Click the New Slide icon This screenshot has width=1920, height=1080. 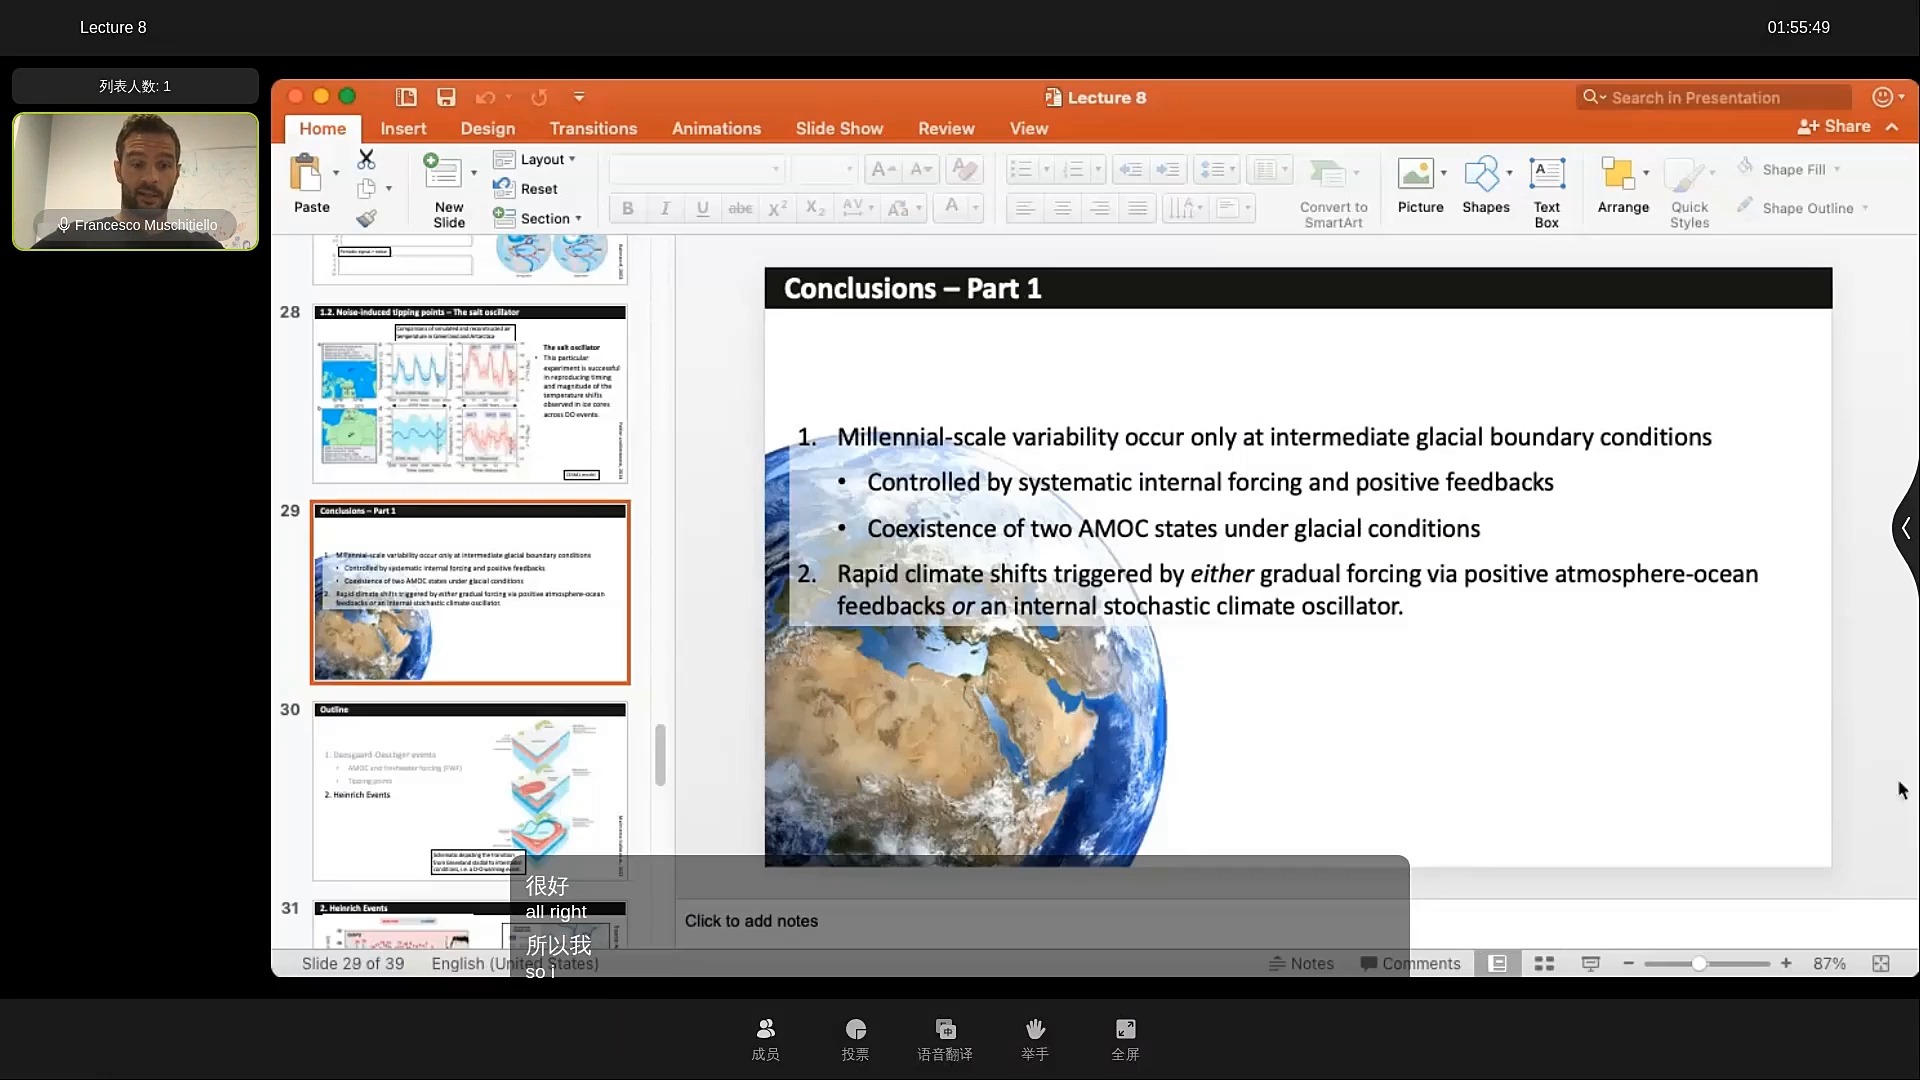click(442, 173)
